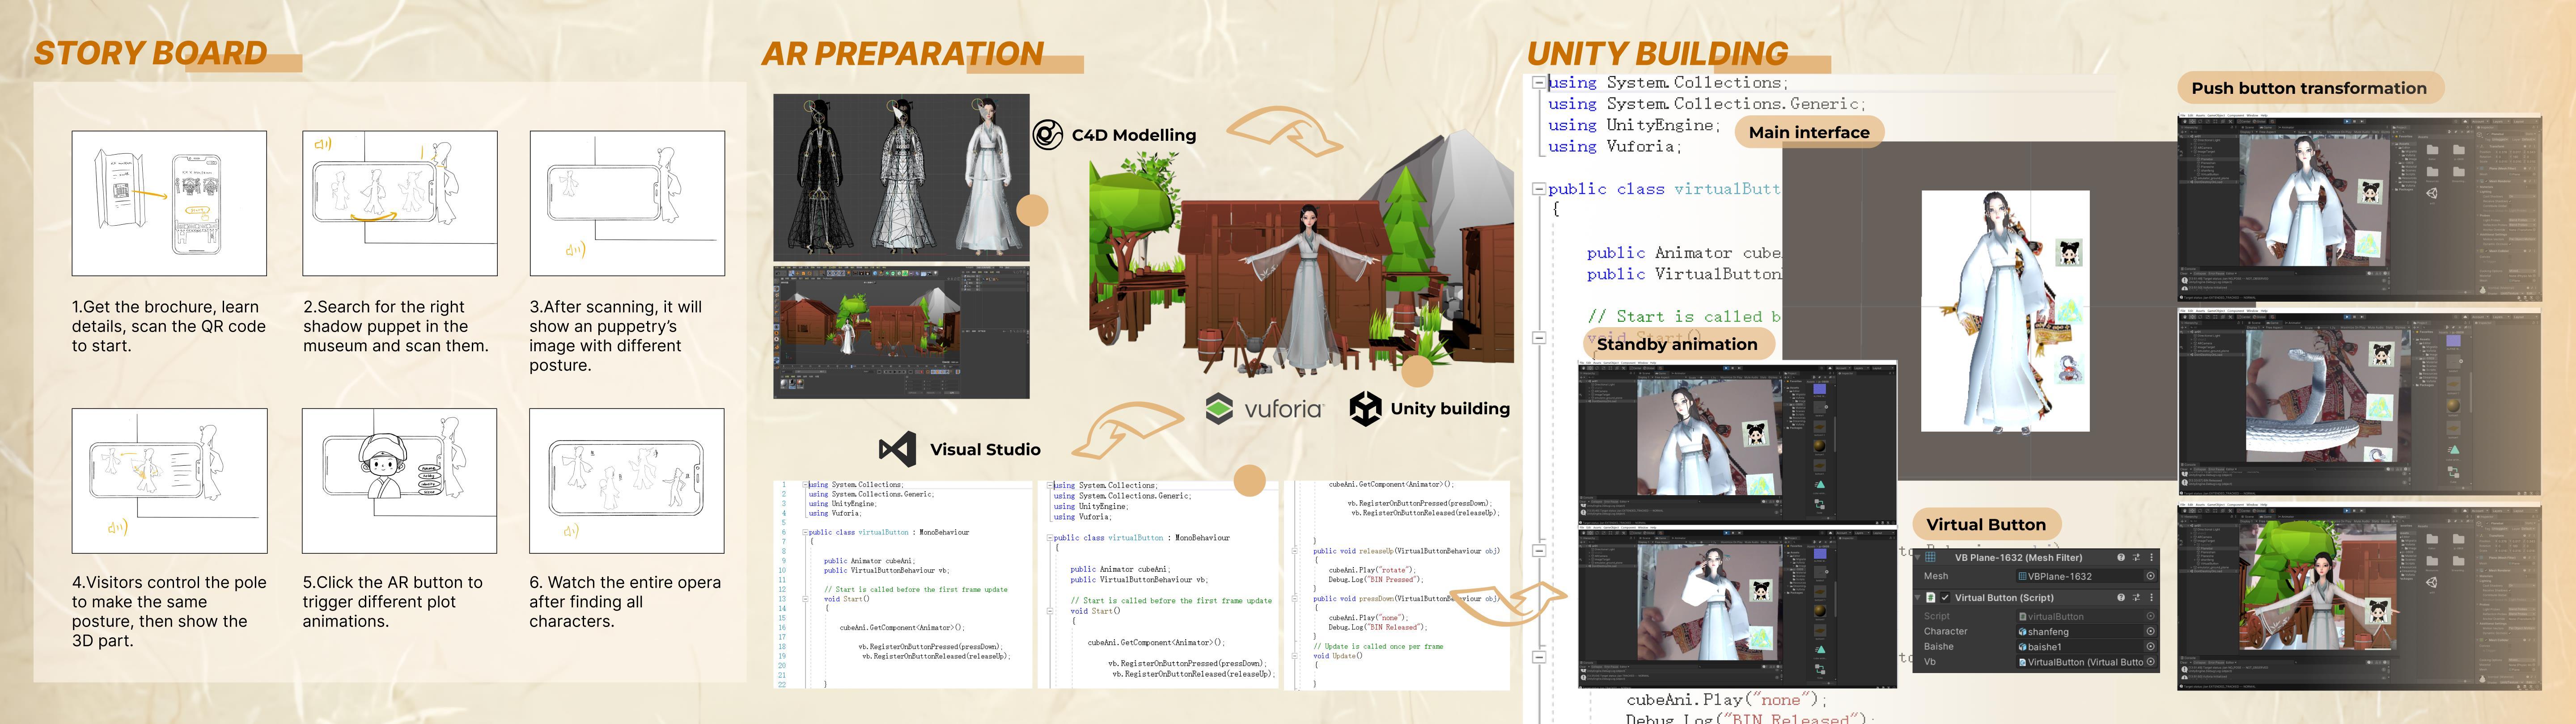Click the green vuforia logo icon

point(1219,408)
